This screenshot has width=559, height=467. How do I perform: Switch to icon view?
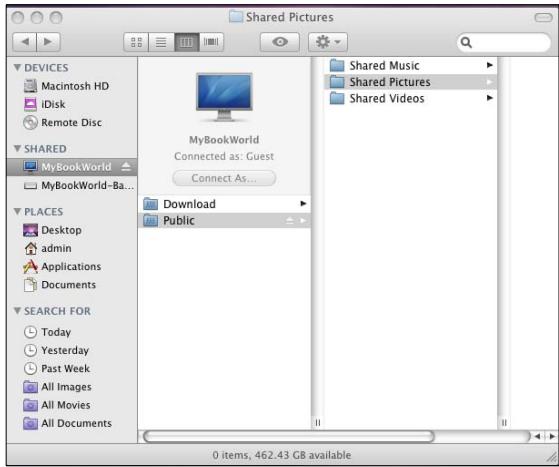pos(136,42)
